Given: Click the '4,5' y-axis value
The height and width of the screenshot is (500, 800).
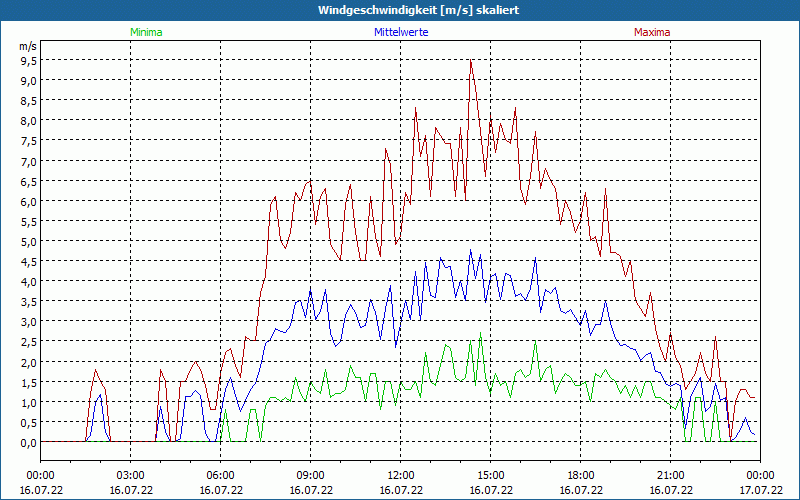Looking at the screenshot, I should tap(29, 262).
